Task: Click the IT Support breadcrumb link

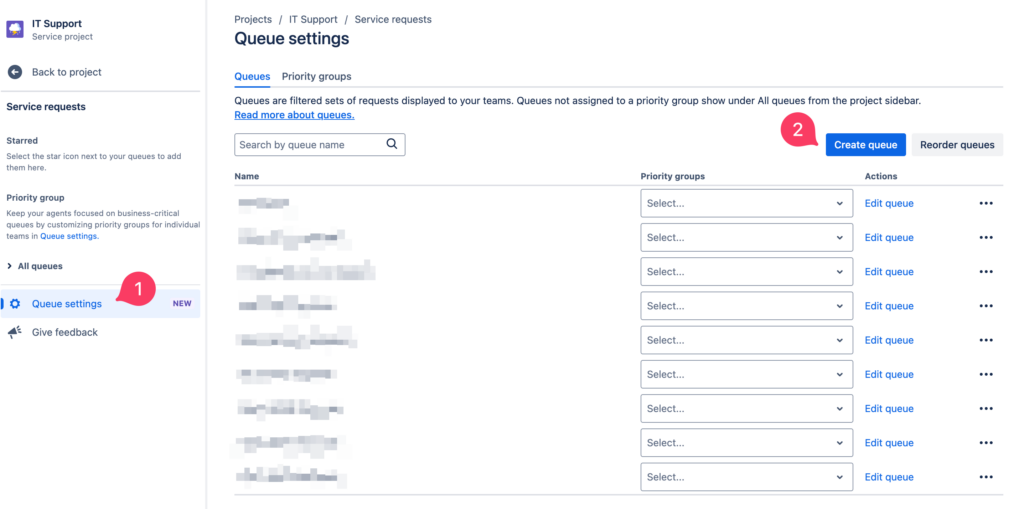Action: tap(313, 20)
